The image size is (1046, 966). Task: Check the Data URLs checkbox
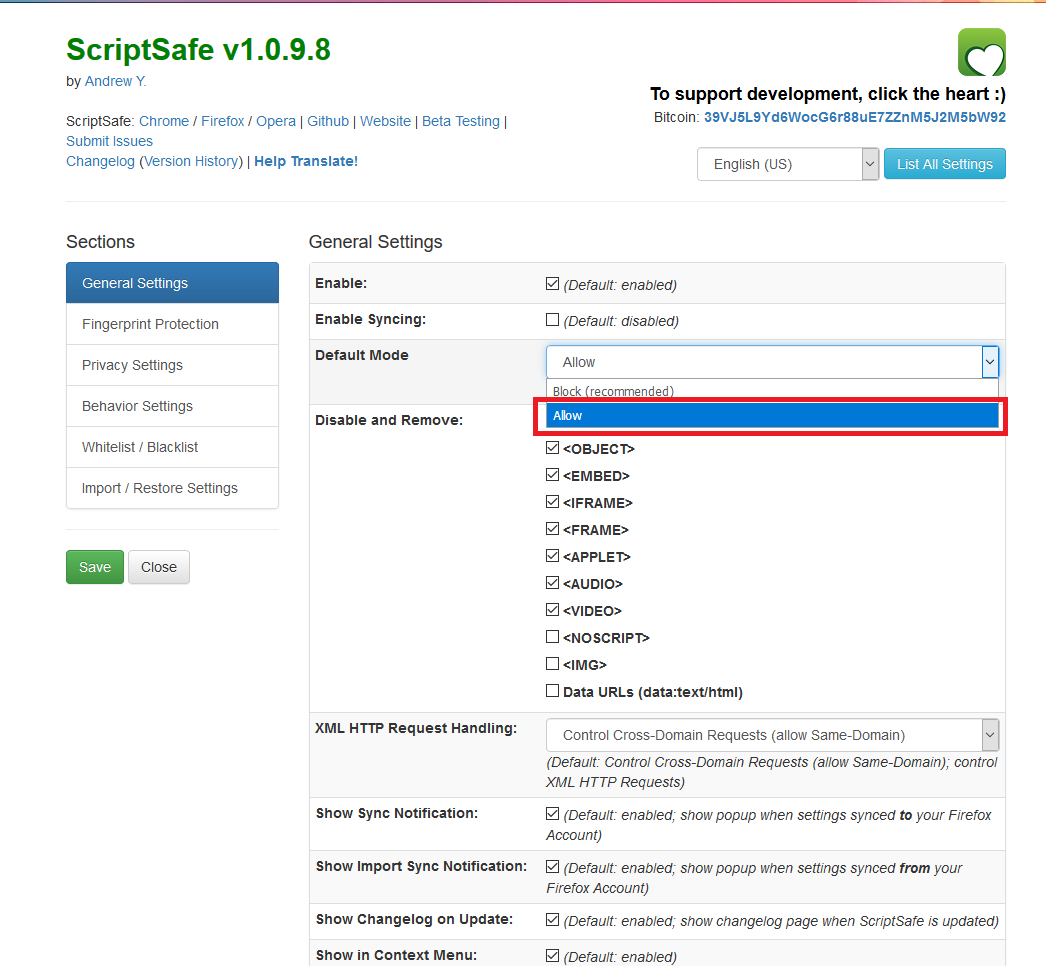(553, 691)
